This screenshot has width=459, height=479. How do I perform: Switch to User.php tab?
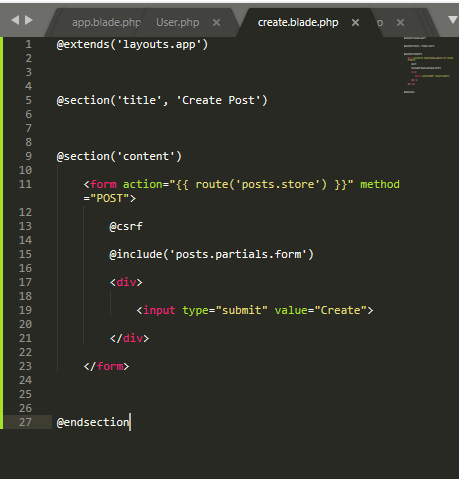click(178, 22)
